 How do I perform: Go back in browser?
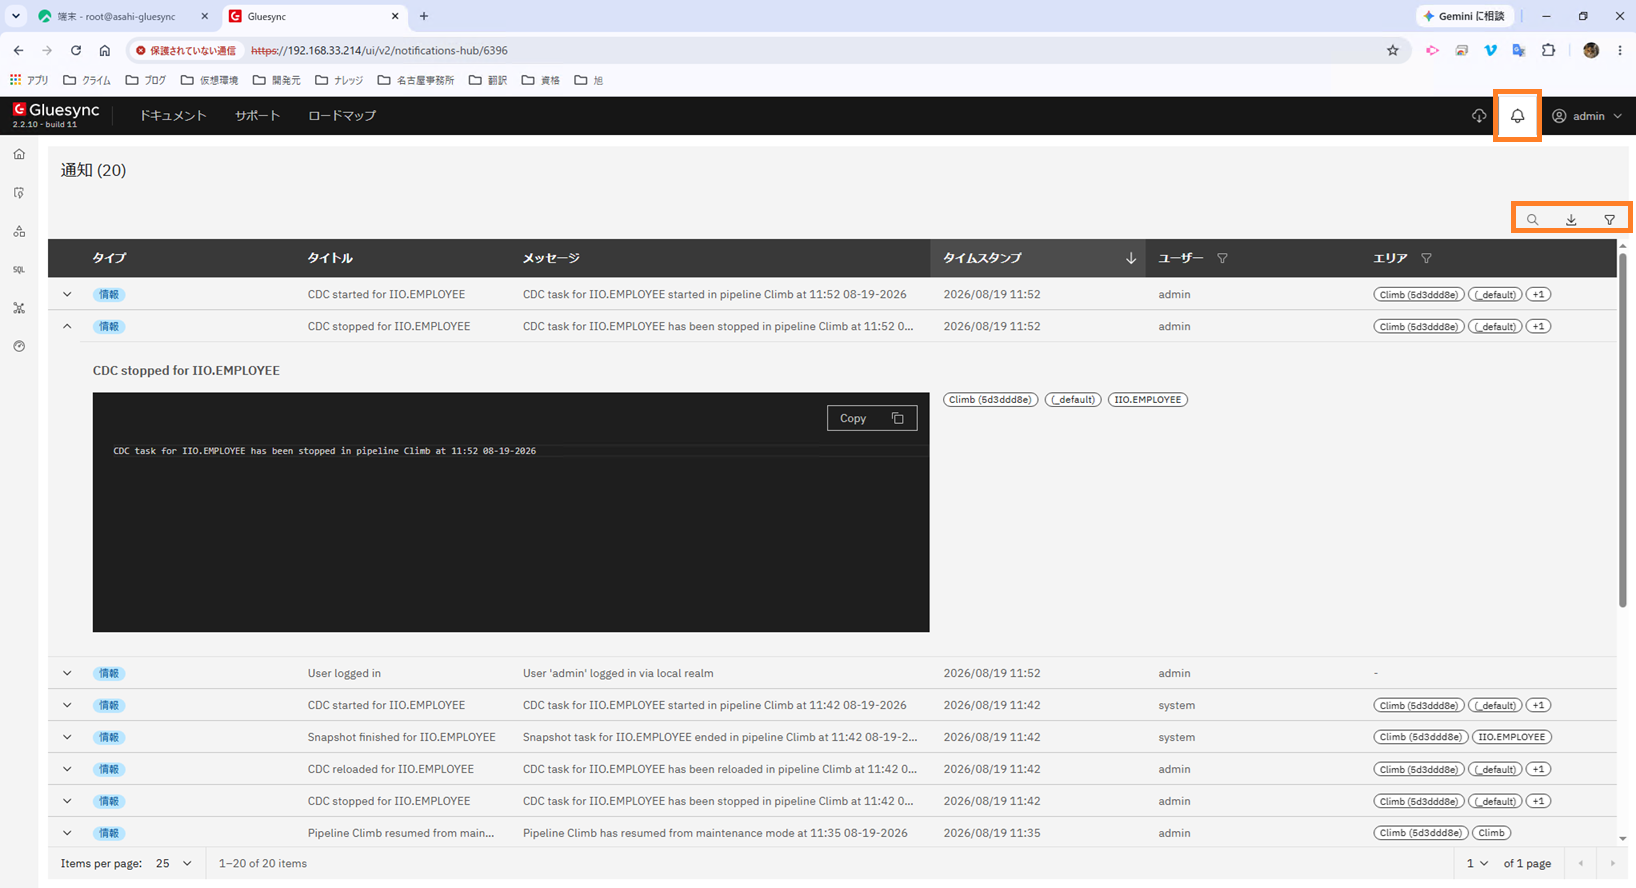coord(18,50)
